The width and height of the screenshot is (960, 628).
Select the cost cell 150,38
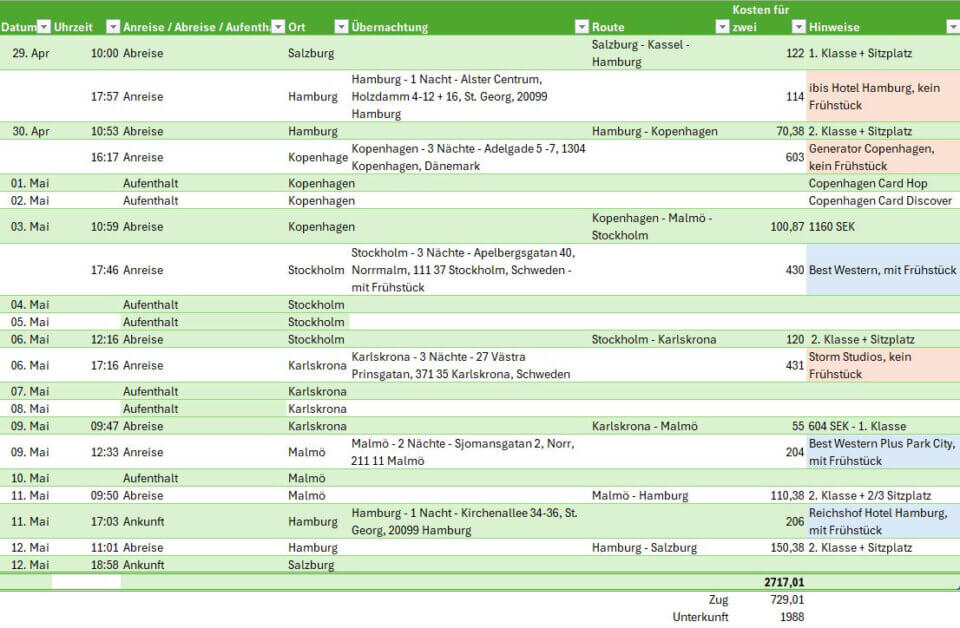[768, 548]
